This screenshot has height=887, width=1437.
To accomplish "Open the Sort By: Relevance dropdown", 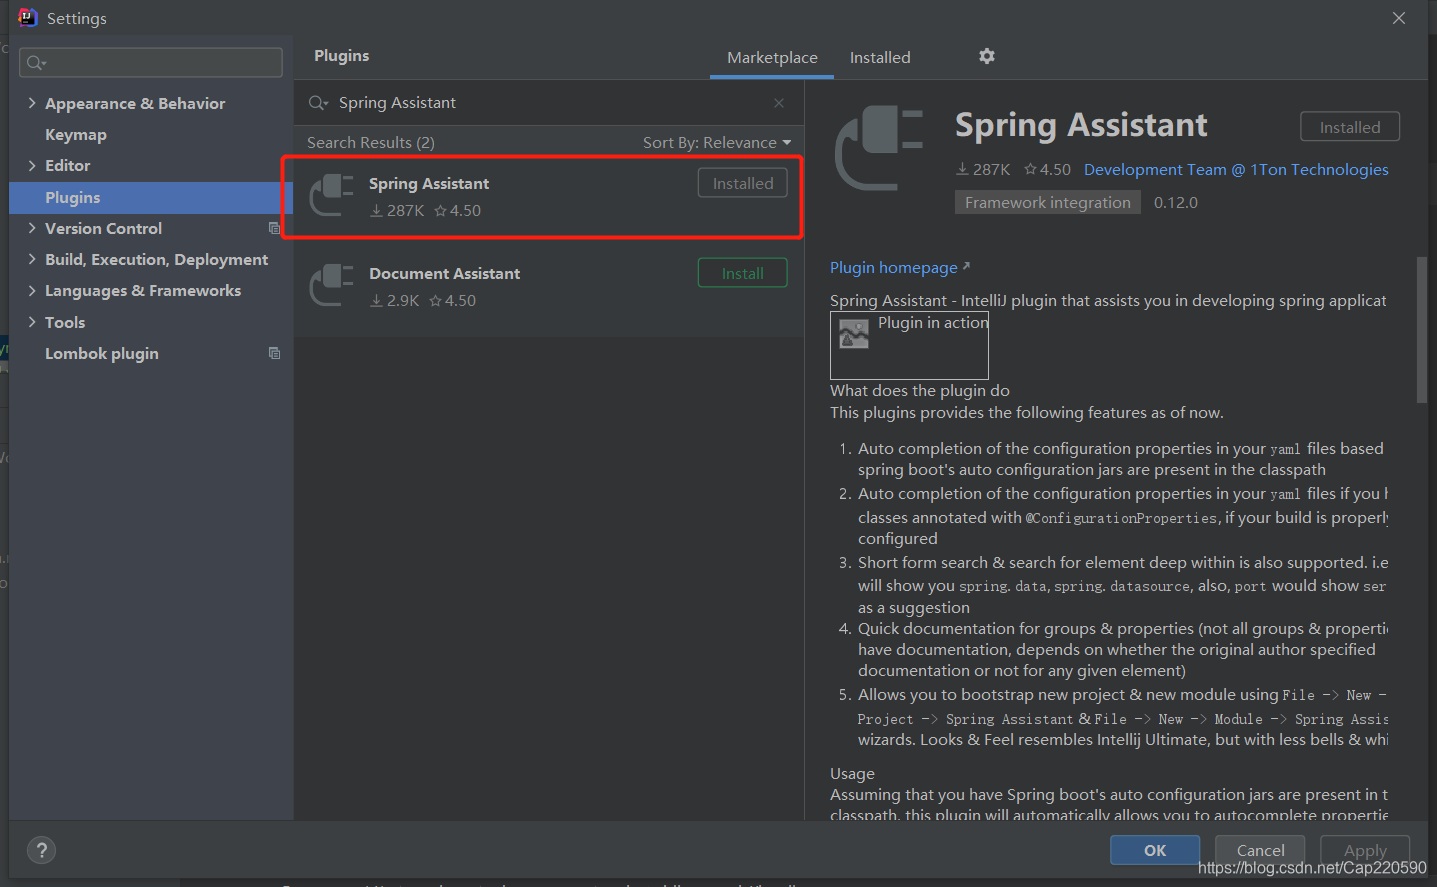I will (x=717, y=143).
